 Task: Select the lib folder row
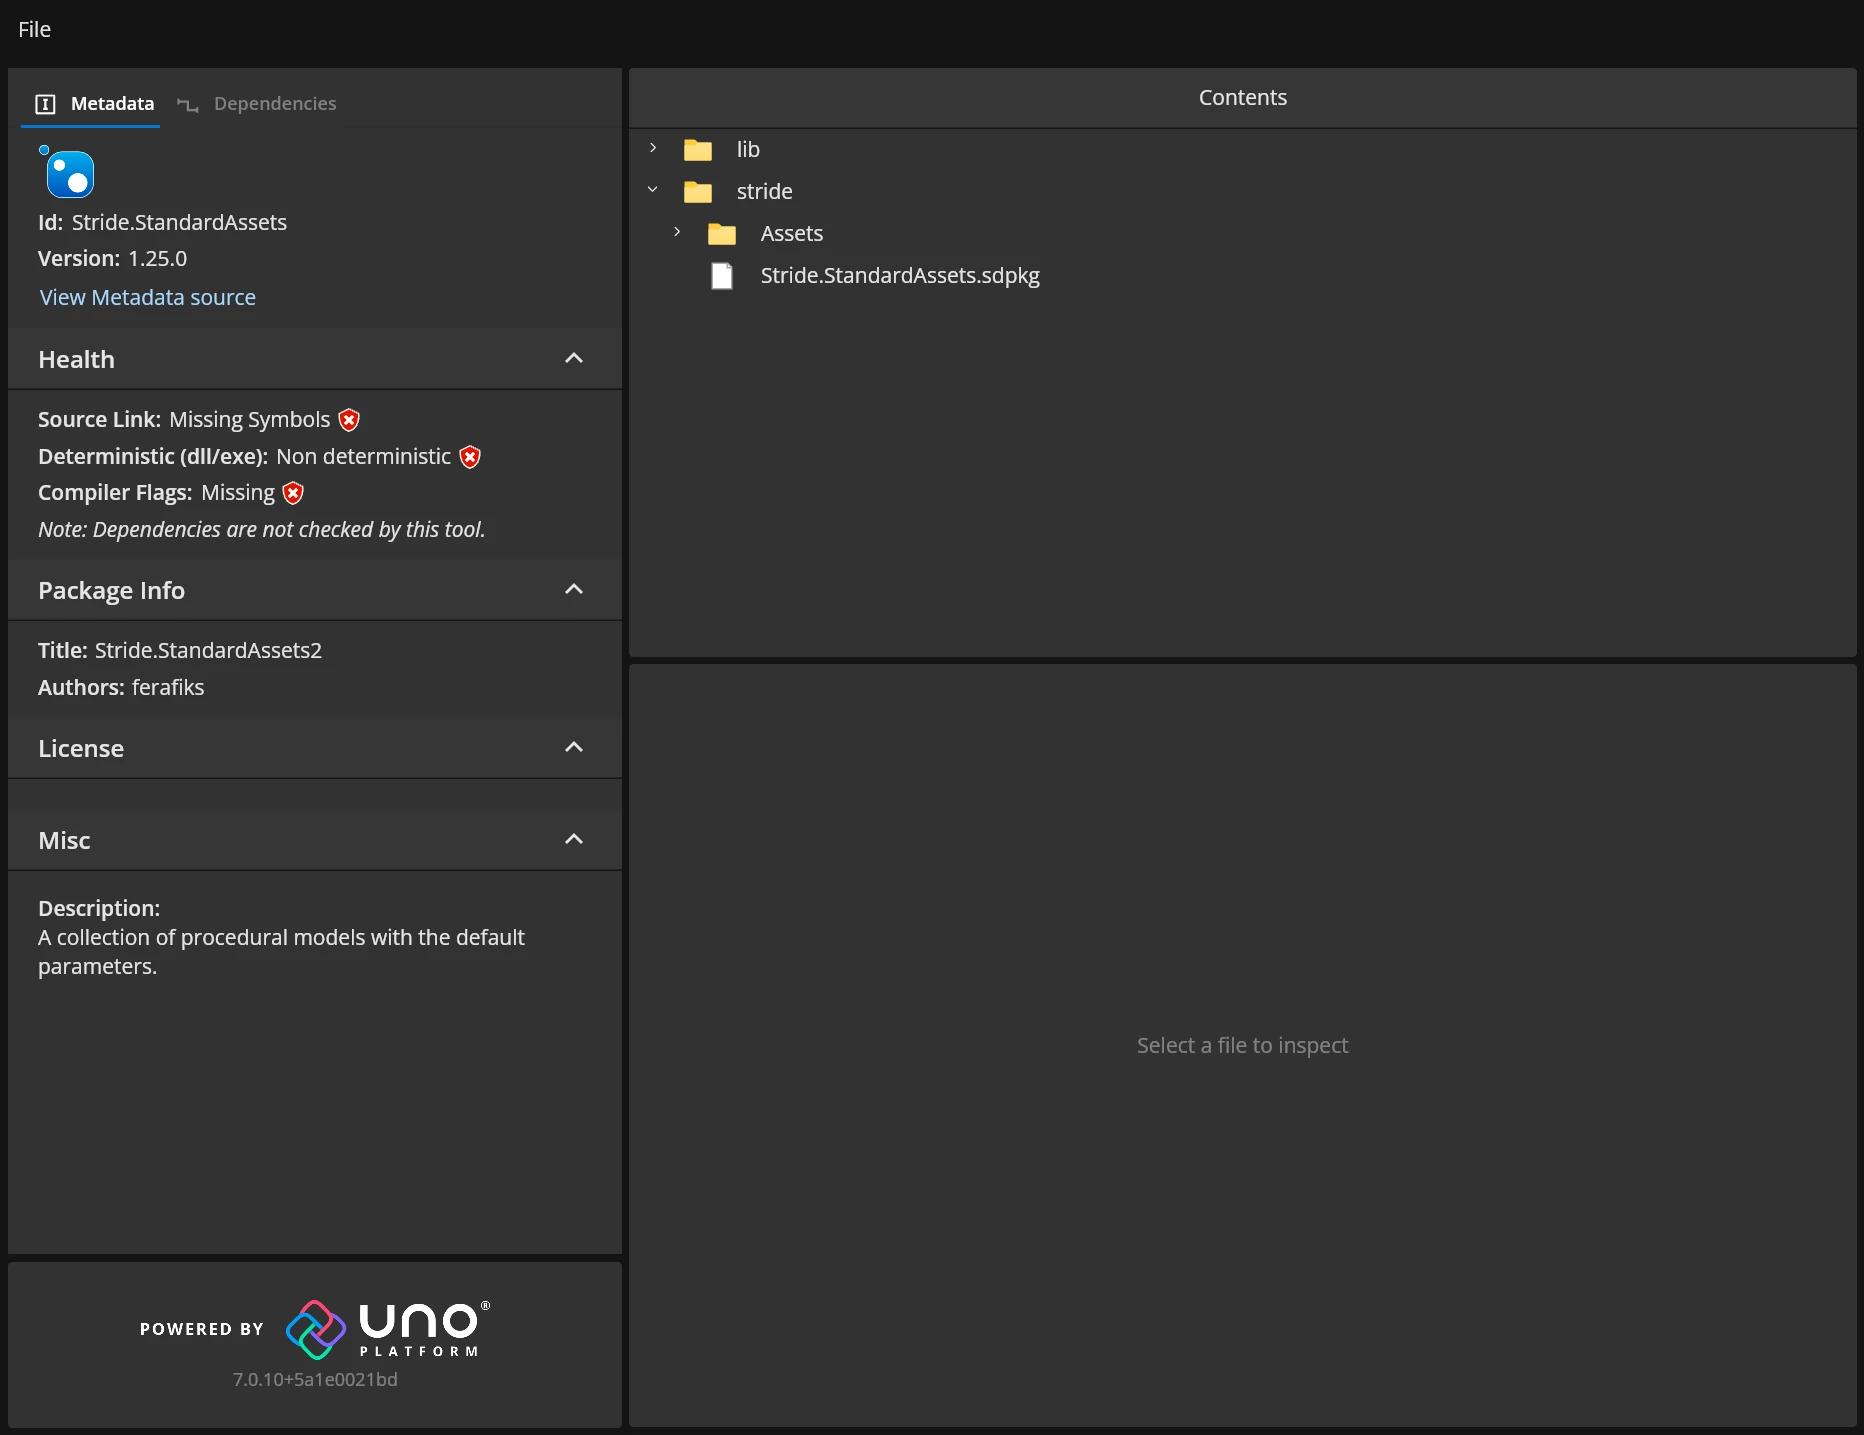click(1243, 150)
